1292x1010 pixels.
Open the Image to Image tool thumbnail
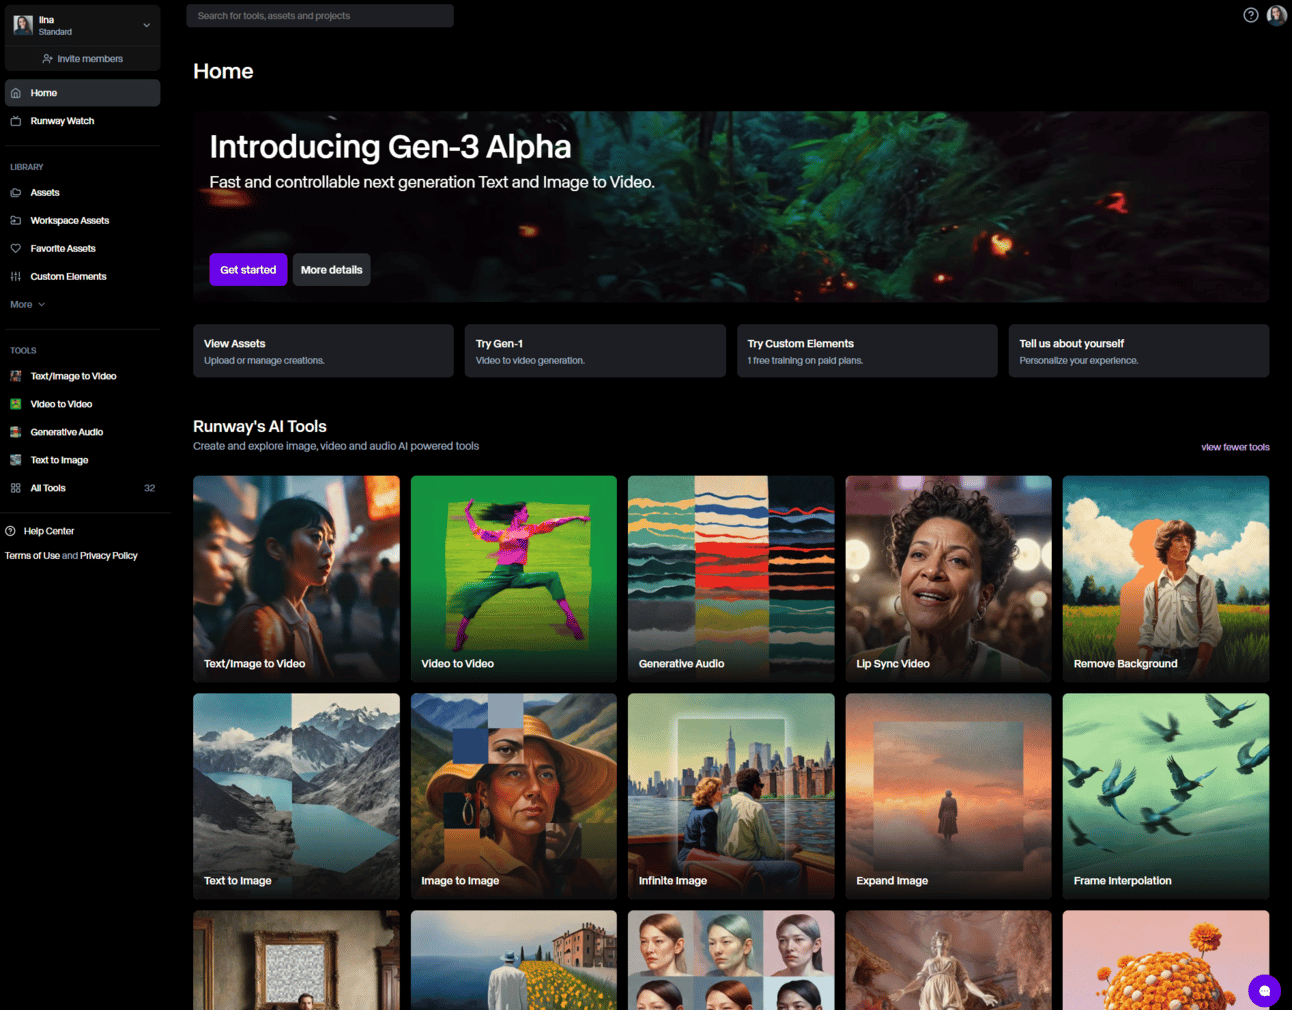click(514, 797)
